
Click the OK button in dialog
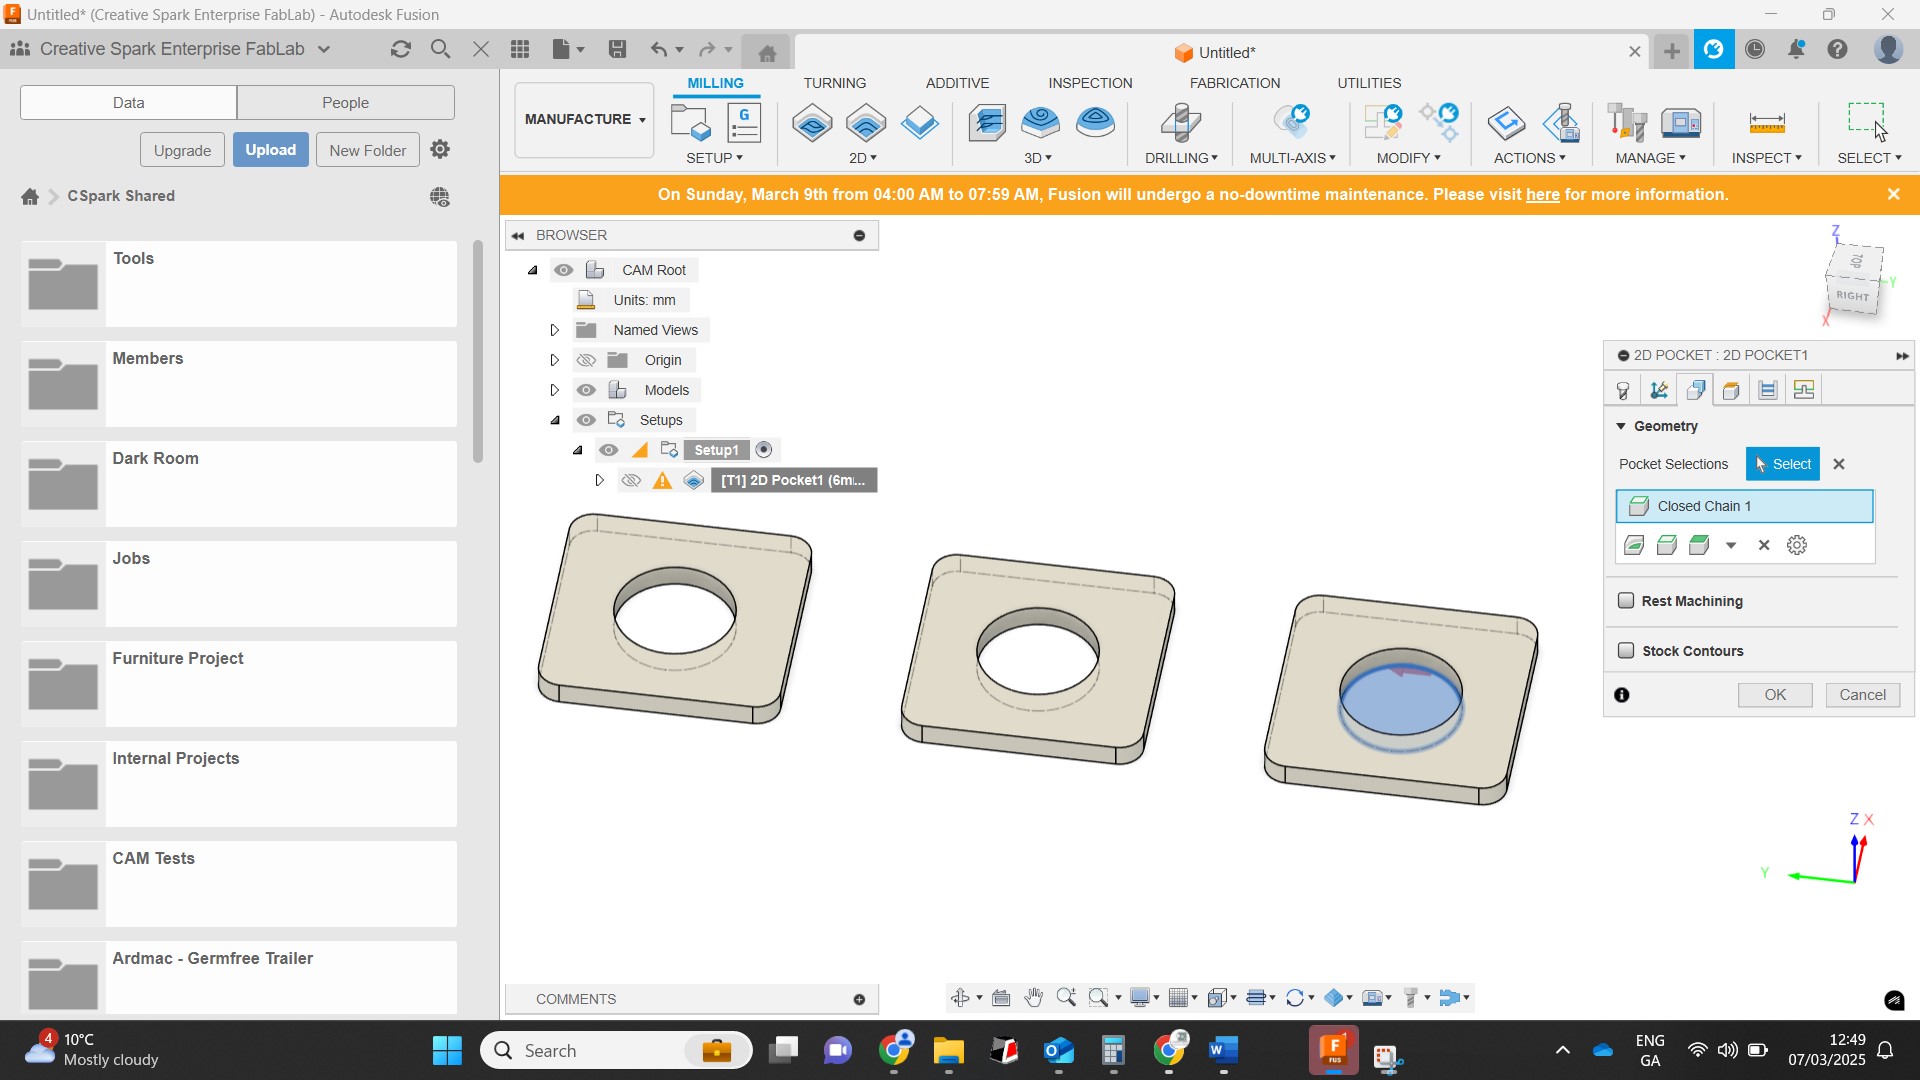(1775, 695)
